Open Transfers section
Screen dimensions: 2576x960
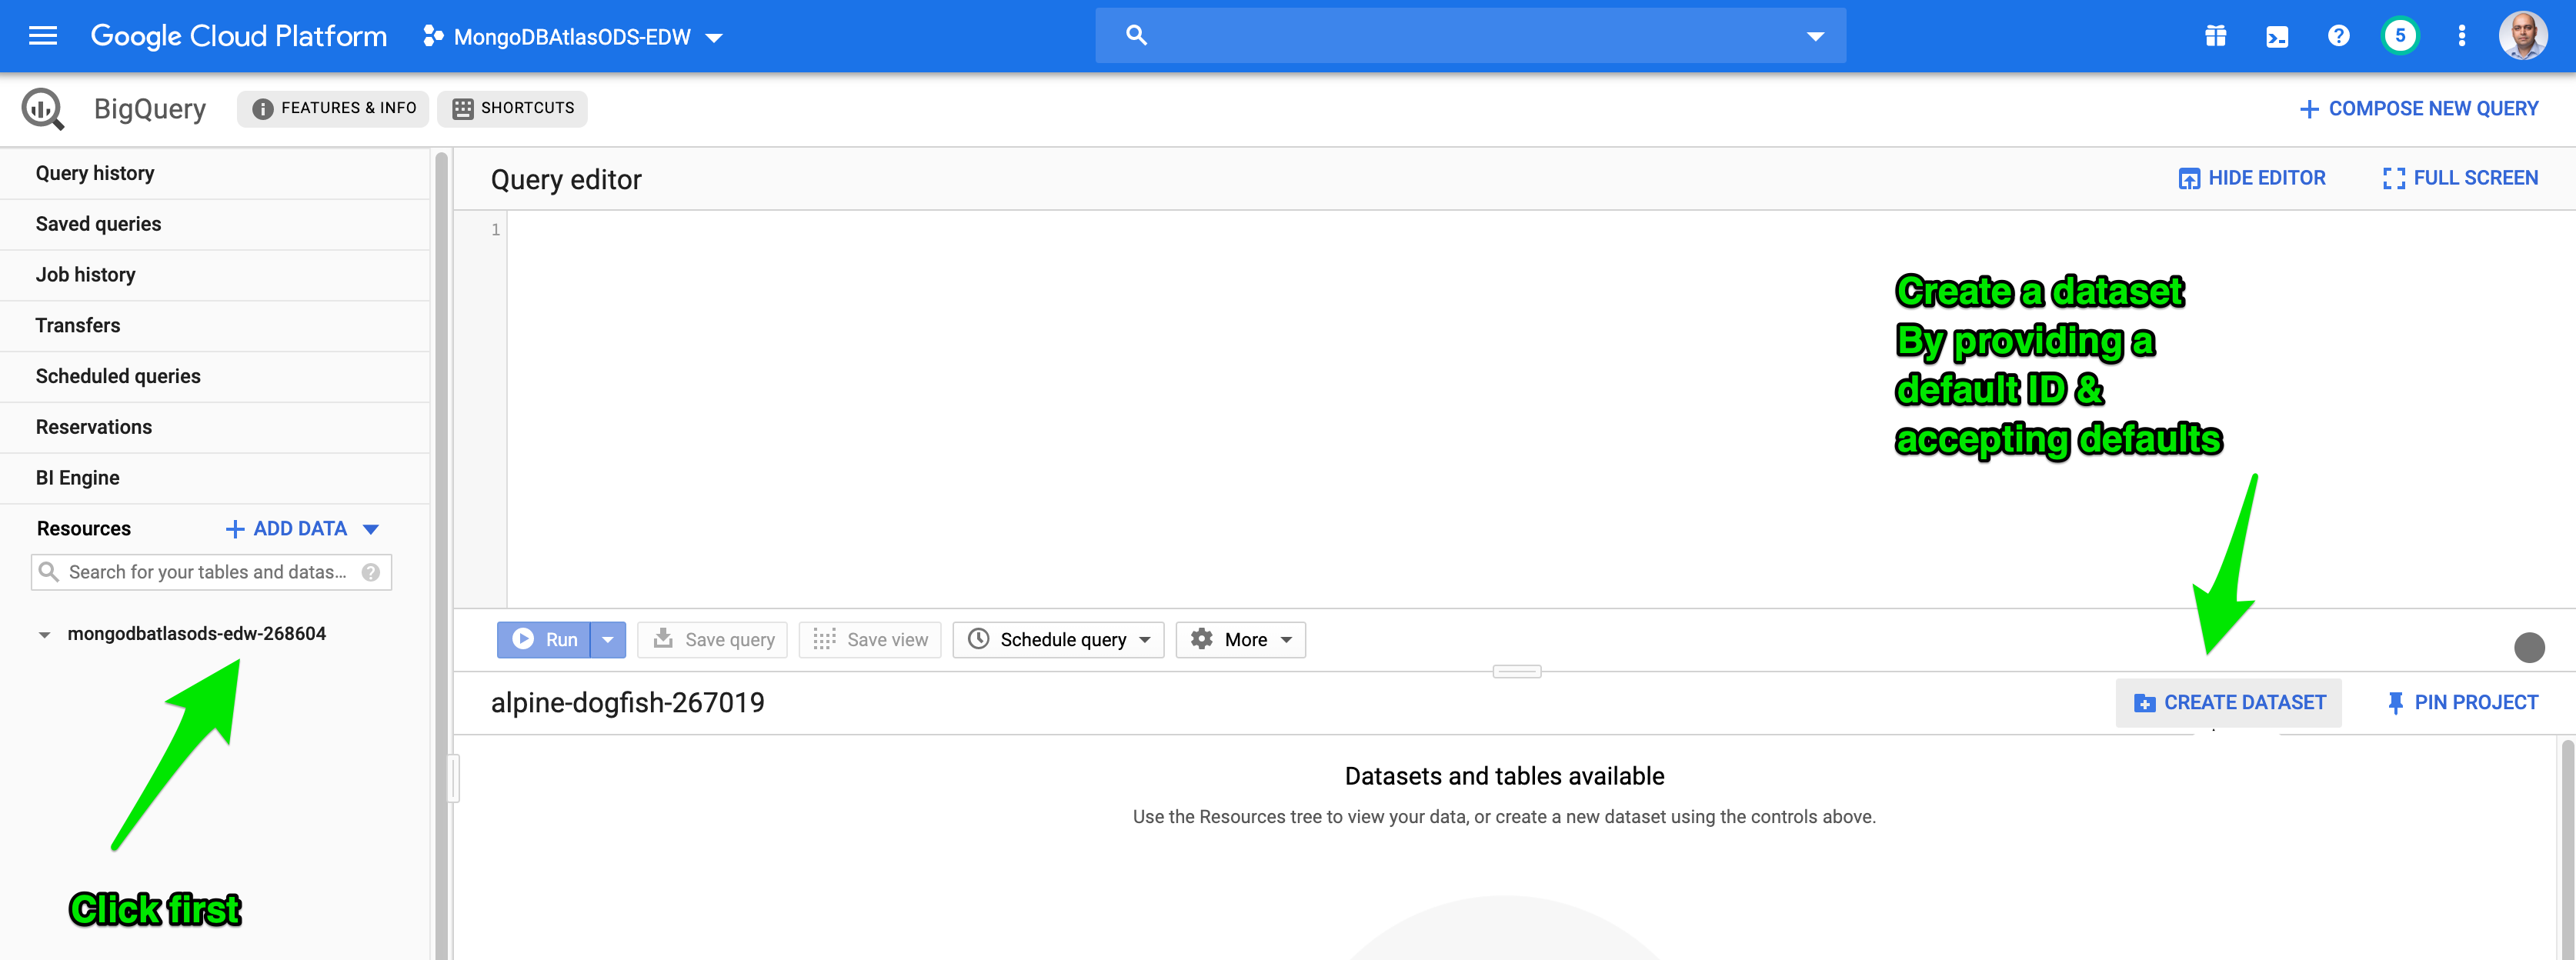click(215, 326)
